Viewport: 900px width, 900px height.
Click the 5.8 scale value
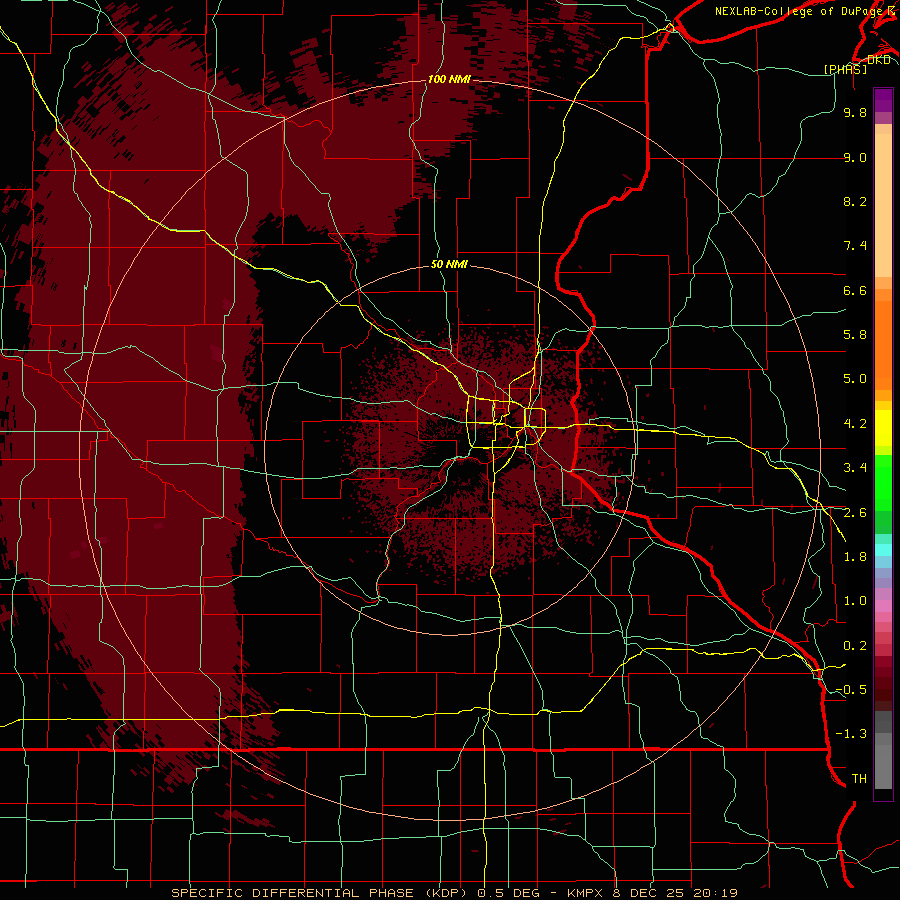click(855, 335)
